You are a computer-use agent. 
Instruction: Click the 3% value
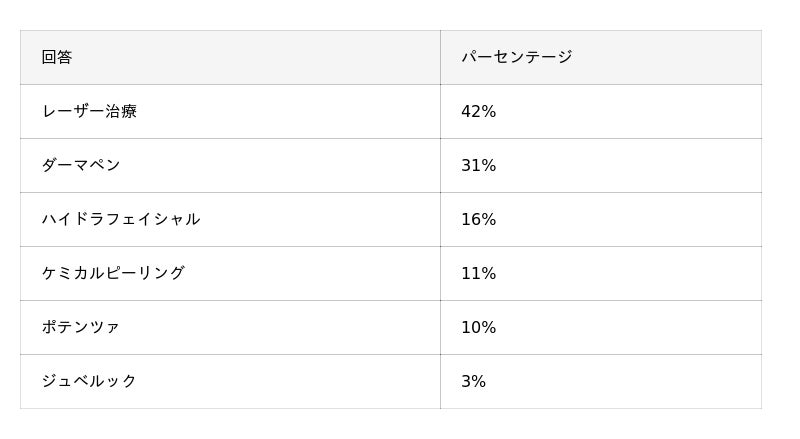click(473, 381)
